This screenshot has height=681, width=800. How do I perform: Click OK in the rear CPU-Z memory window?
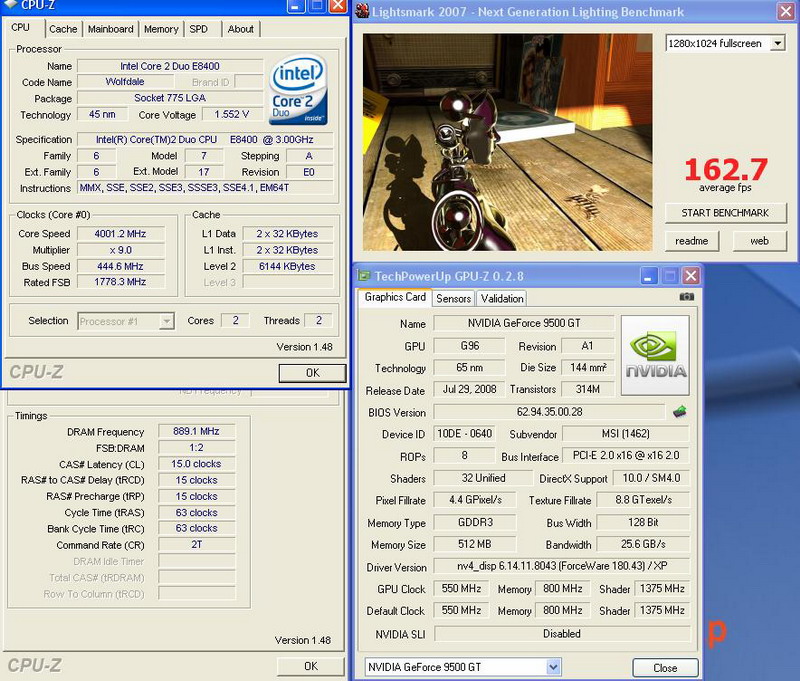(311, 666)
